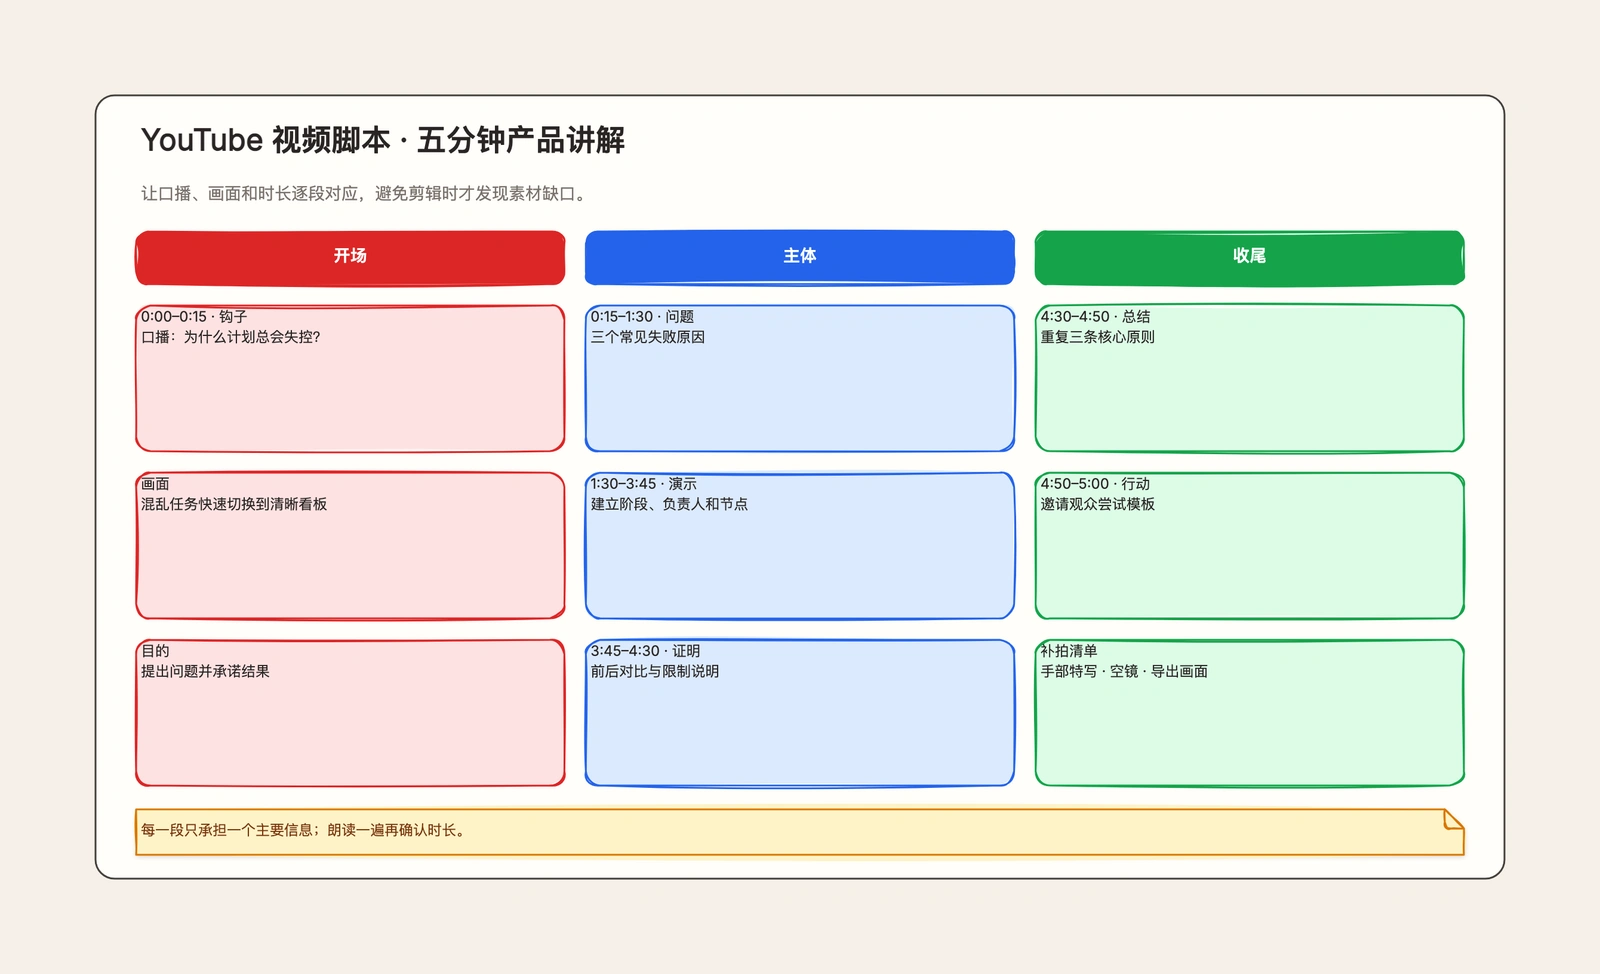Click the 画面 card about 混乱任务
The height and width of the screenshot is (974, 1600).
click(350, 545)
